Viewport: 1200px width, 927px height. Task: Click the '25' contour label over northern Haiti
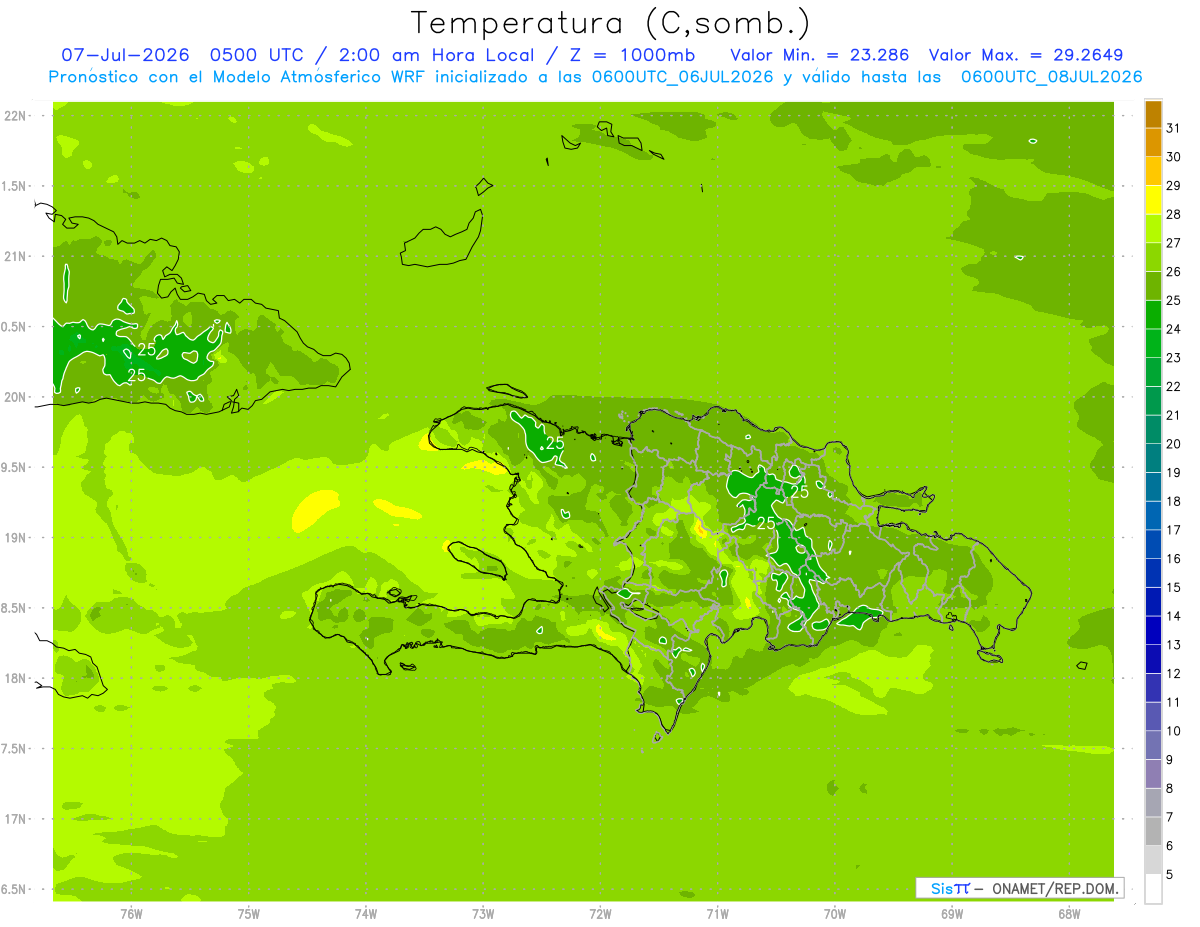coord(555,443)
